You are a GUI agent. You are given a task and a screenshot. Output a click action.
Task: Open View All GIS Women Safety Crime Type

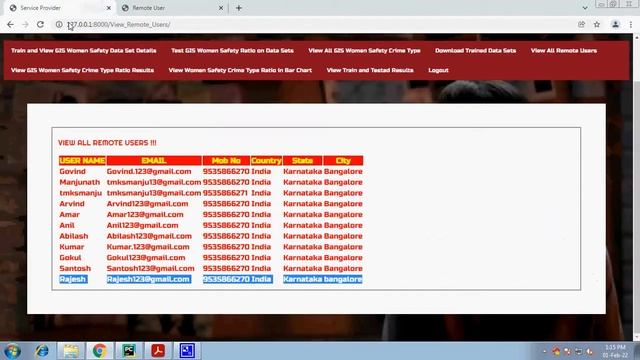coord(364,51)
